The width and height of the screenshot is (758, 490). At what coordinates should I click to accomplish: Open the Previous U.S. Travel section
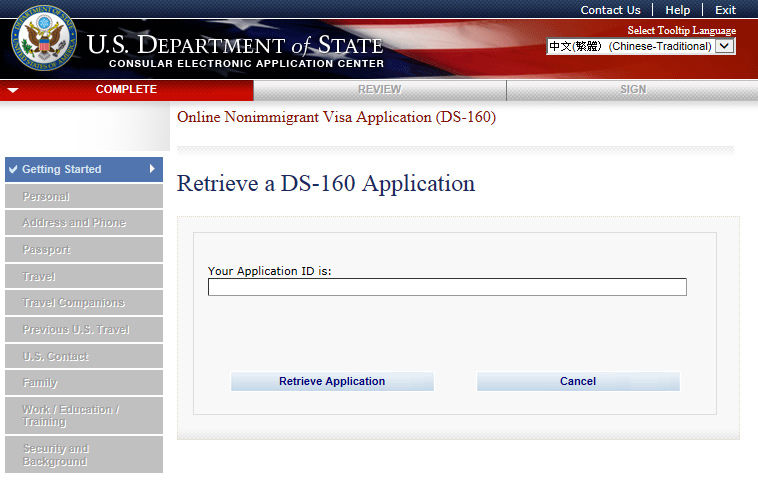[84, 330]
